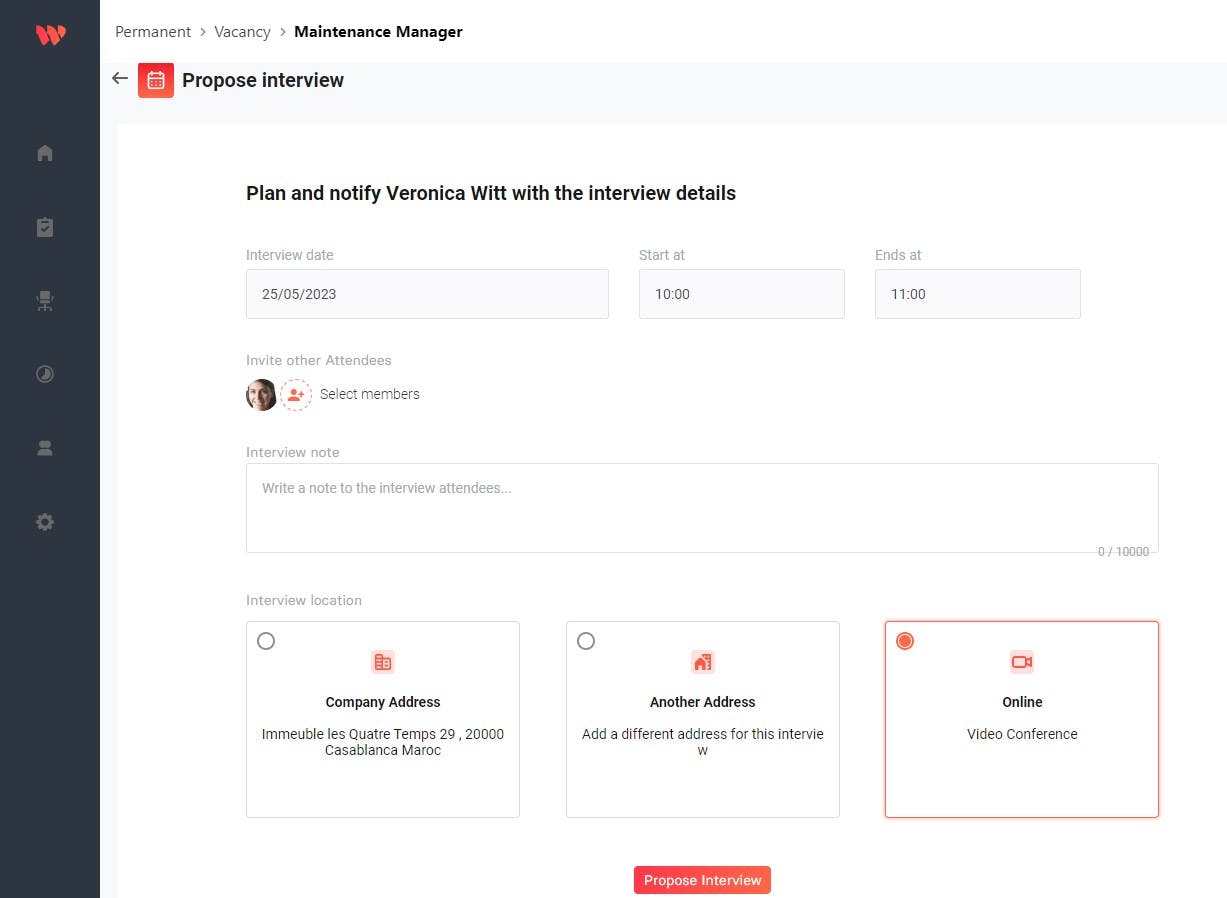Image resolution: width=1227 pixels, height=898 pixels.
Task: Click the Propose Interview button
Action: (x=702, y=880)
